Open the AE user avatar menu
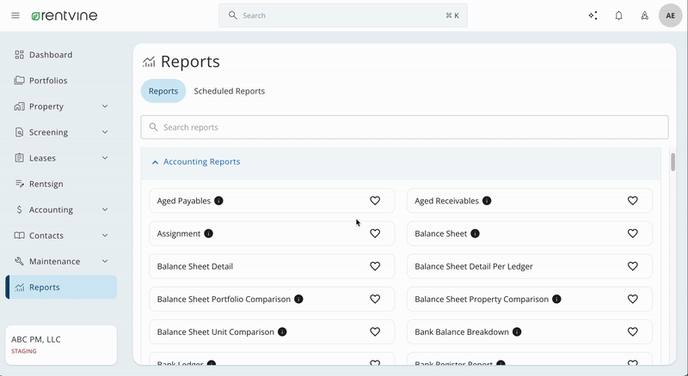 (x=670, y=16)
